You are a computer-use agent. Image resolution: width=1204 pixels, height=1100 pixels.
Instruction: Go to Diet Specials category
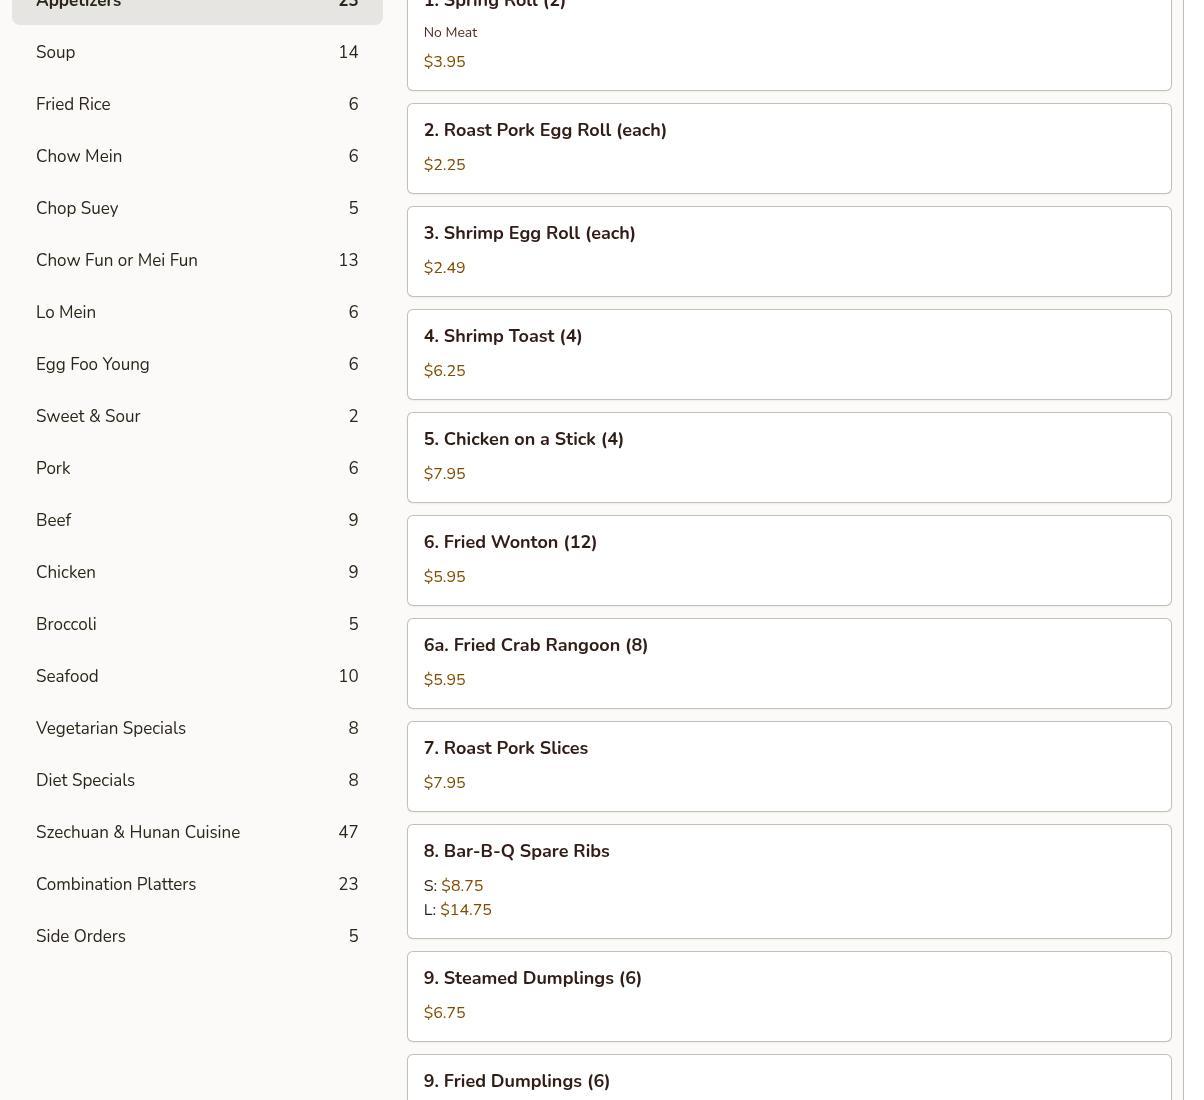click(x=197, y=780)
